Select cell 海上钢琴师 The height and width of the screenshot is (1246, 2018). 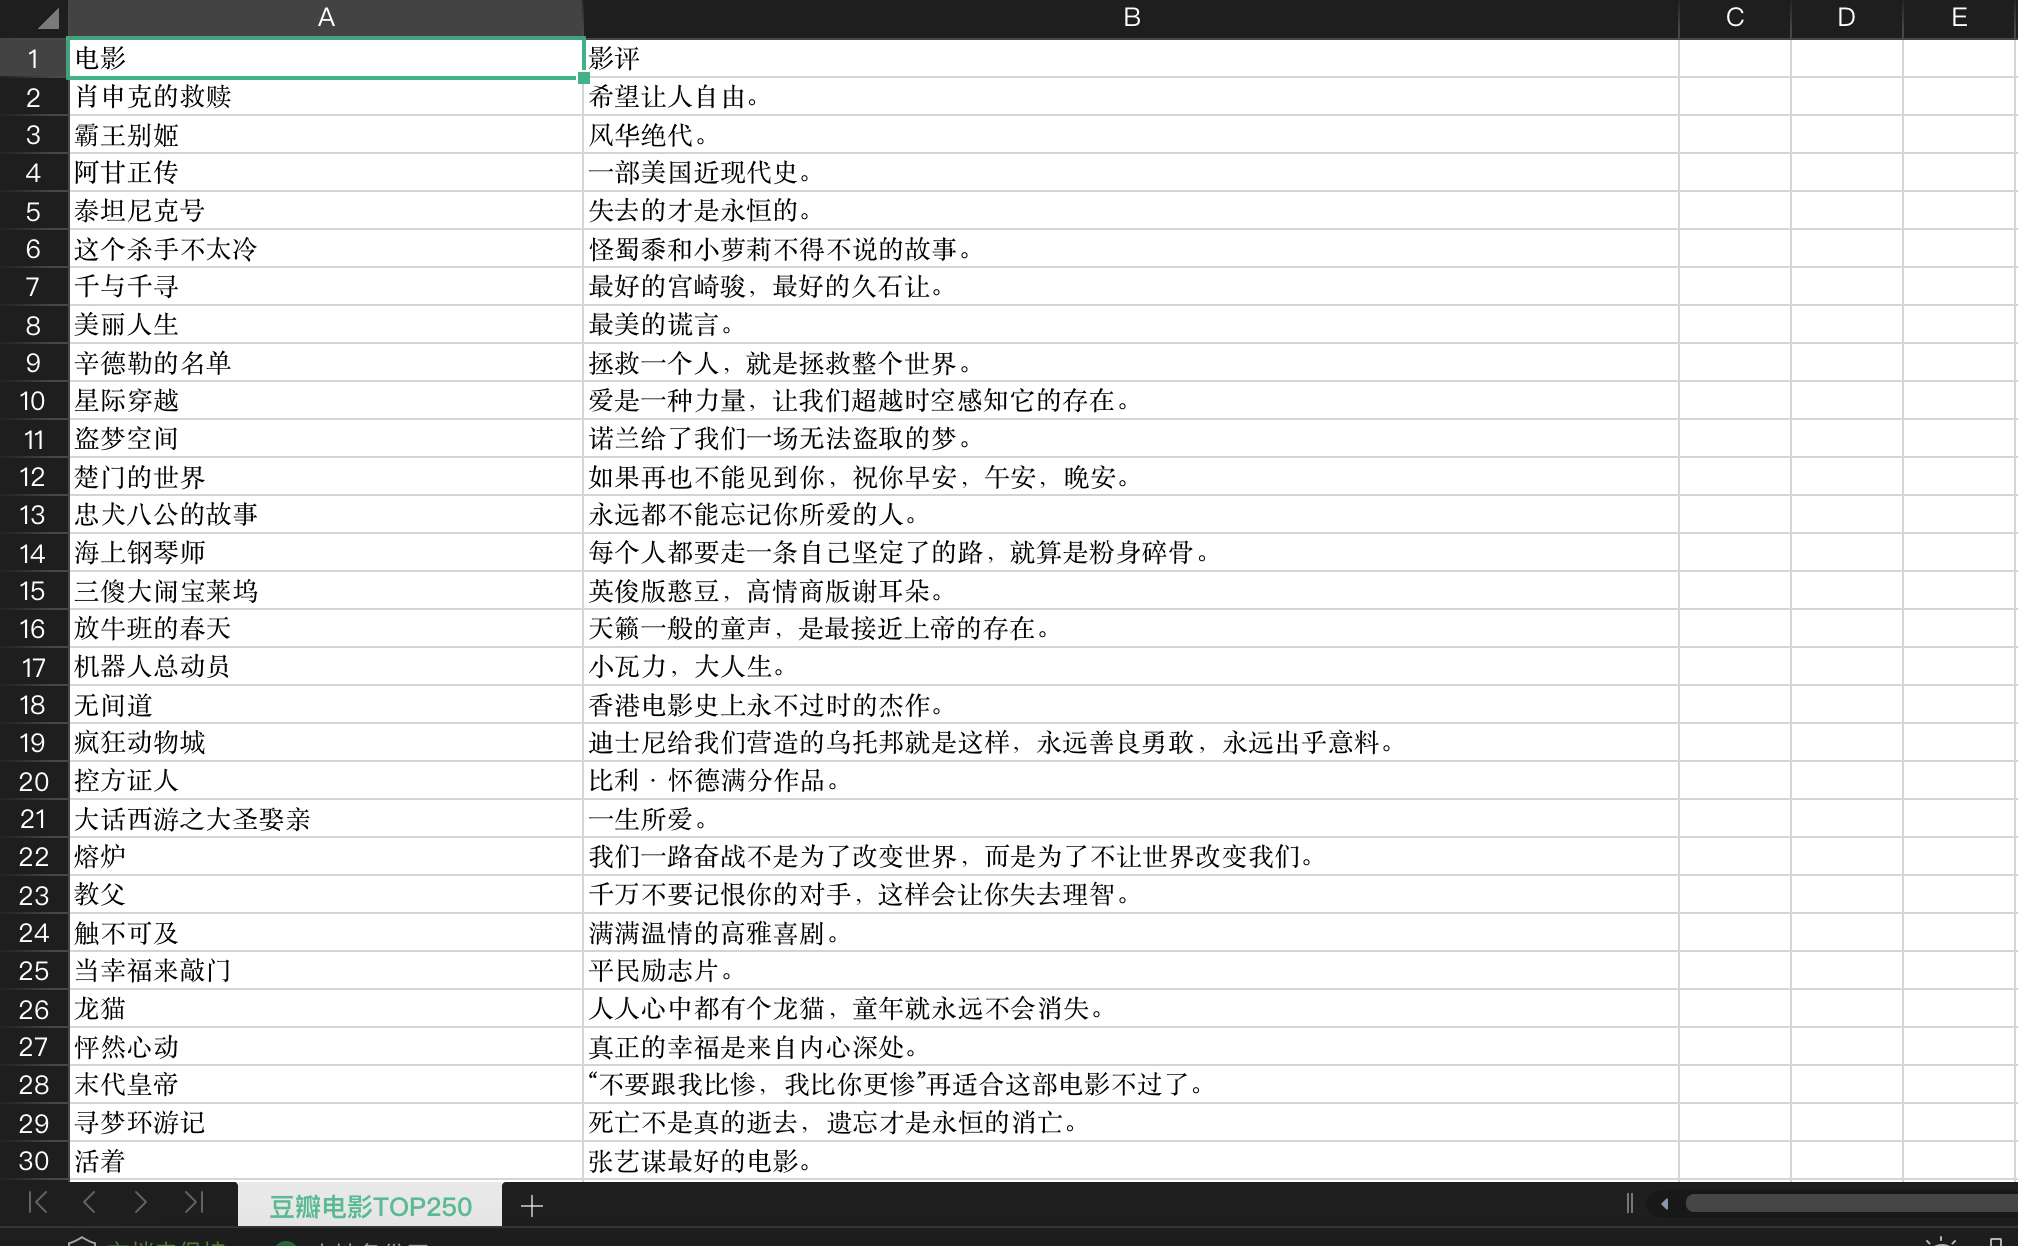(x=326, y=553)
